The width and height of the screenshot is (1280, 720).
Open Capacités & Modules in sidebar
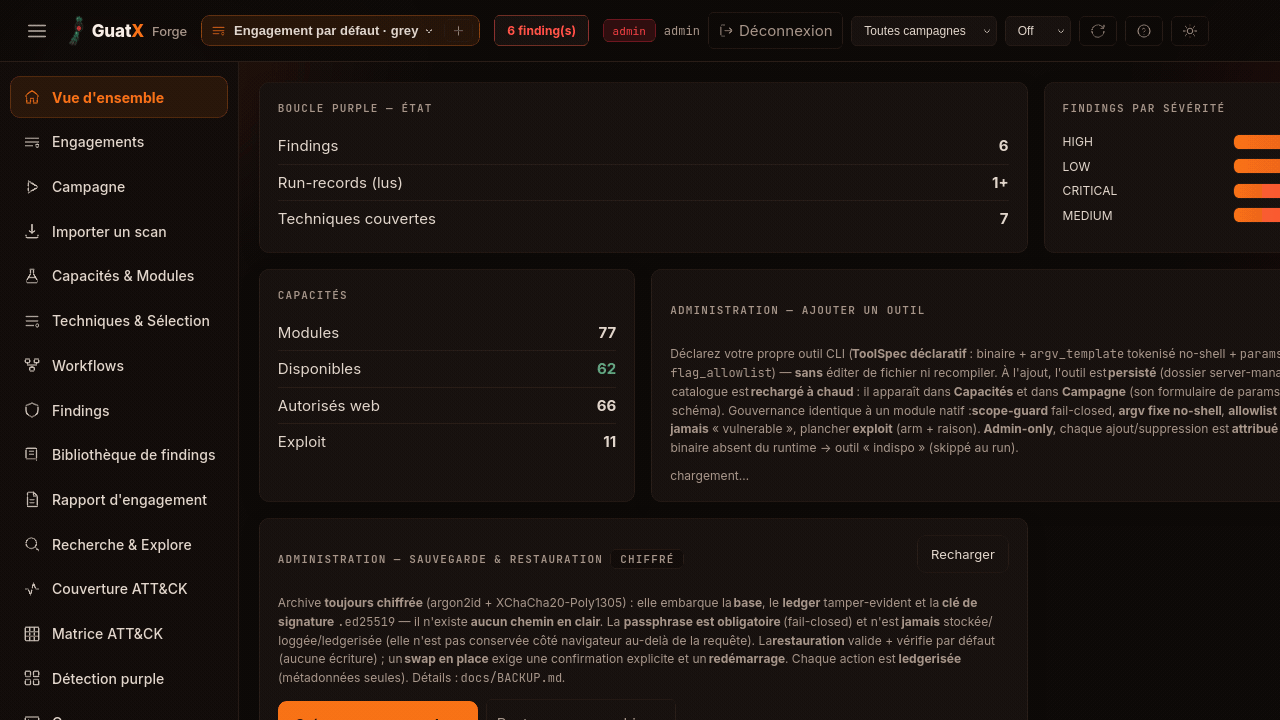(x=119, y=276)
